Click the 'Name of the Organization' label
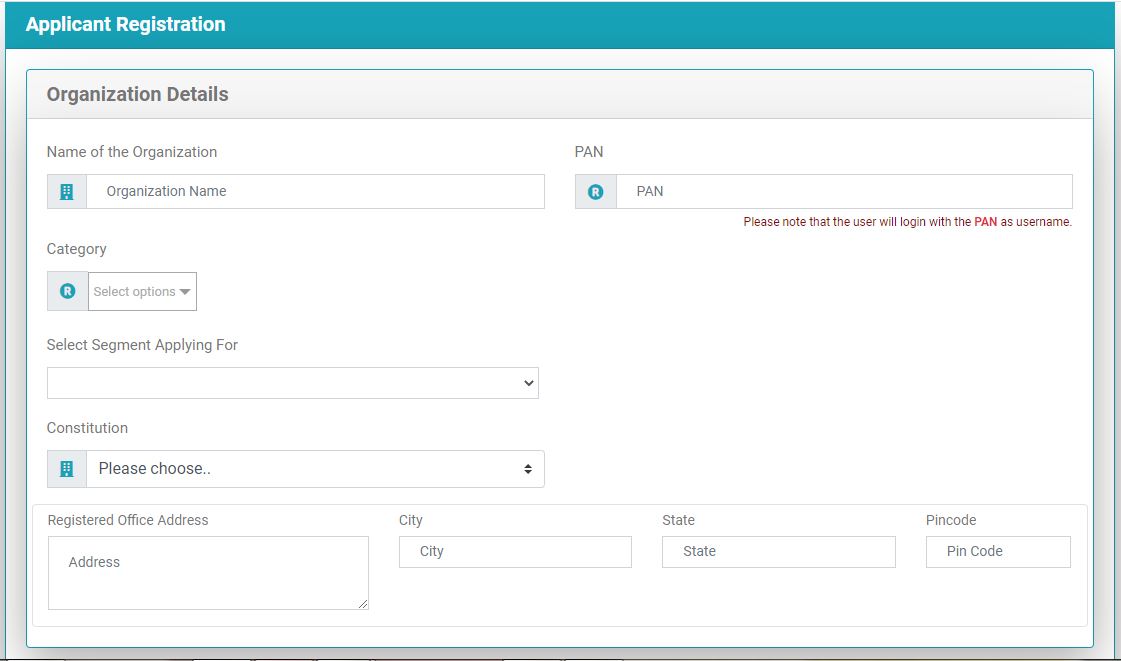Screen dimensions: 1121x661 coord(132,152)
